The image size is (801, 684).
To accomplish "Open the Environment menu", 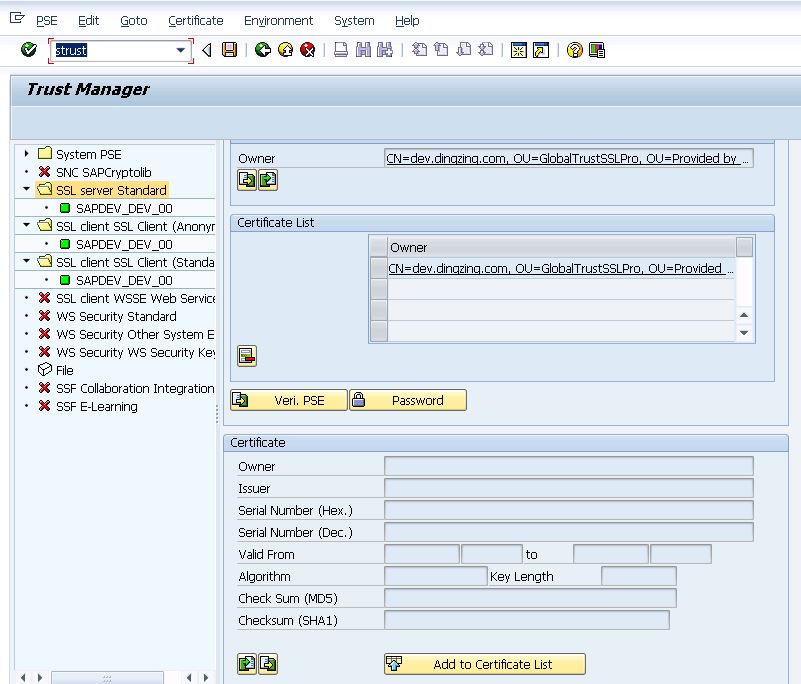I will 278,20.
